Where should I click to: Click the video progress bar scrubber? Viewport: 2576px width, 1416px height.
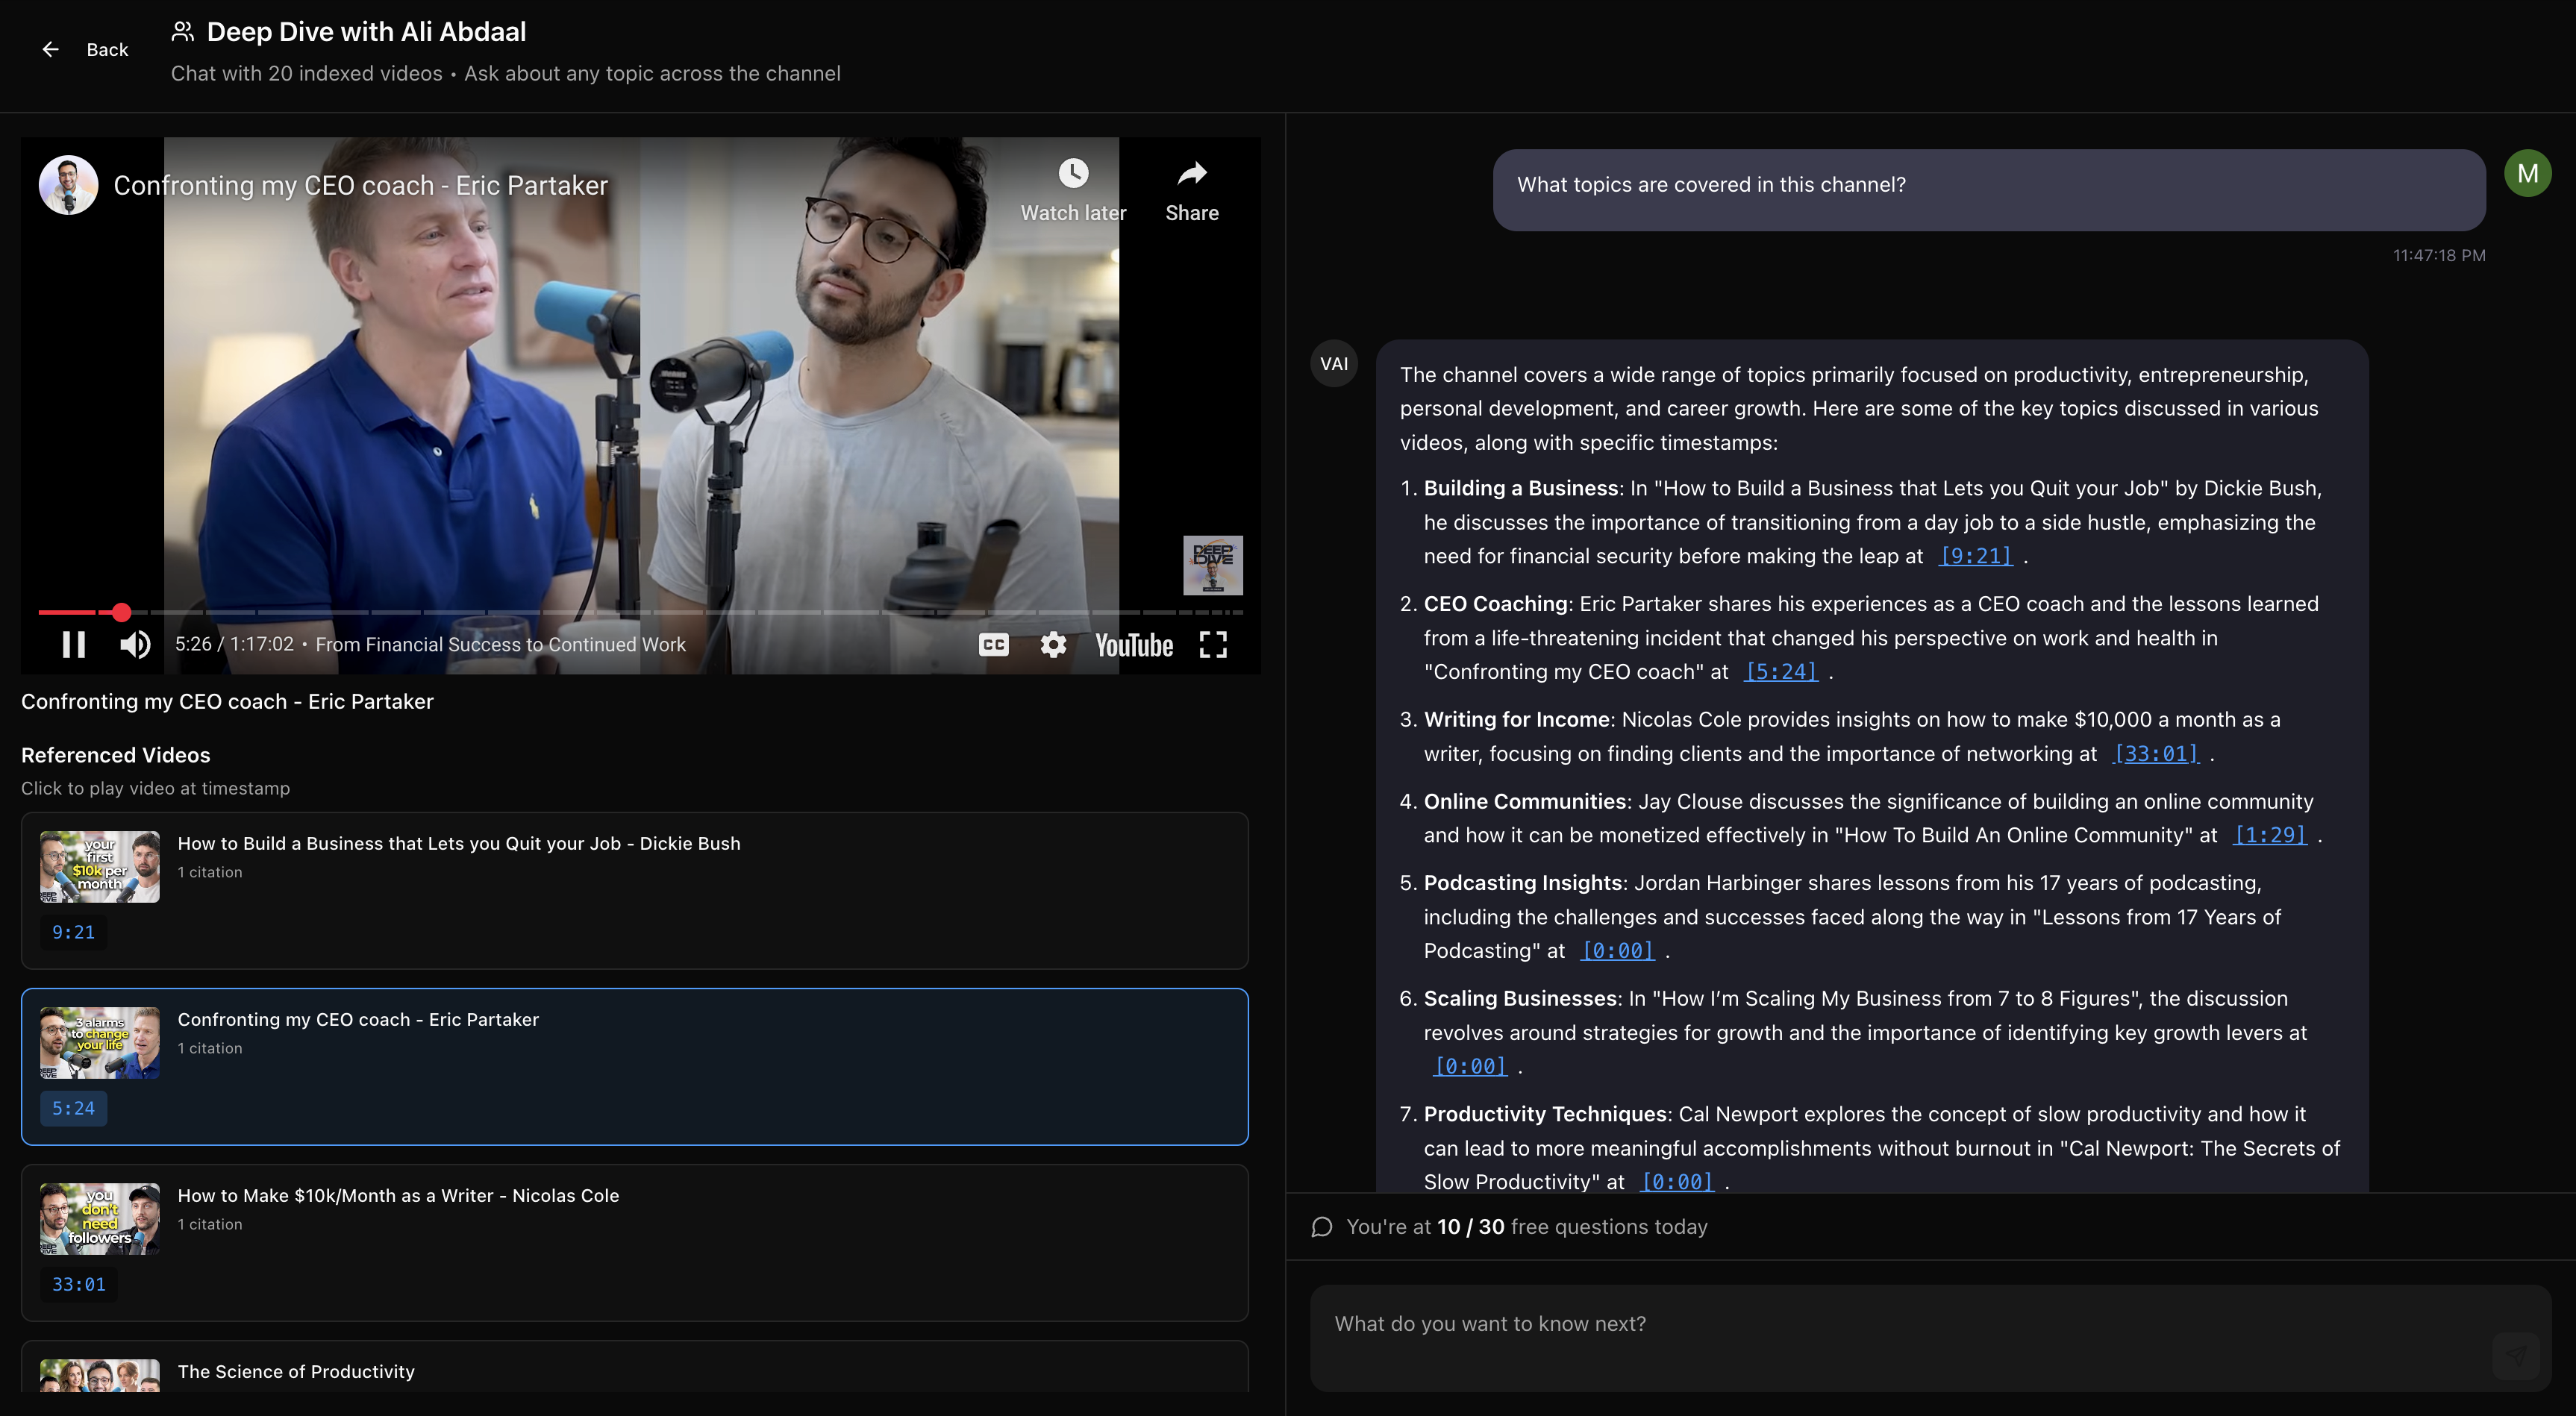(121, 612)
